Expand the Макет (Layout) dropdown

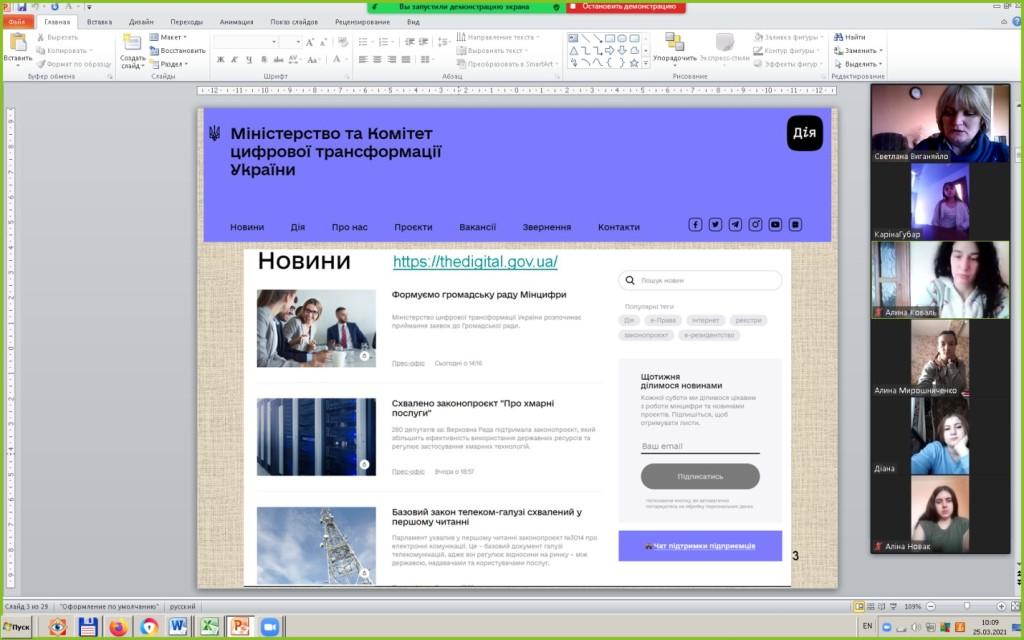170,37
